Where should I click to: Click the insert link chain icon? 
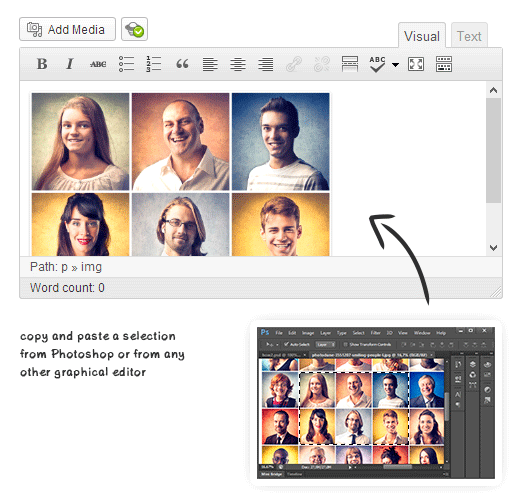294,64
